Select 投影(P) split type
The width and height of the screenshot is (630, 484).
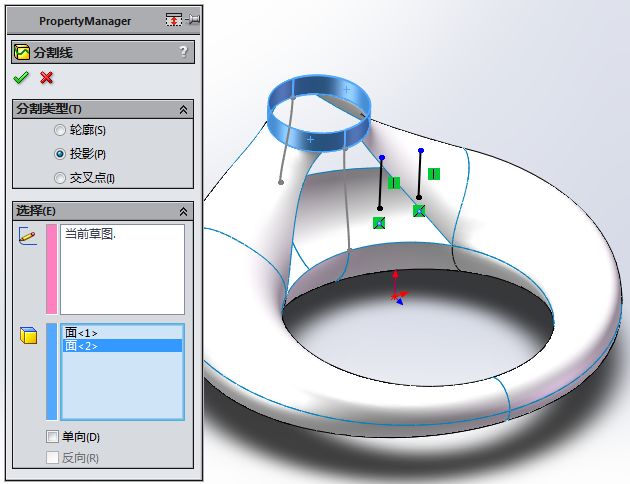tap(60, 154)
